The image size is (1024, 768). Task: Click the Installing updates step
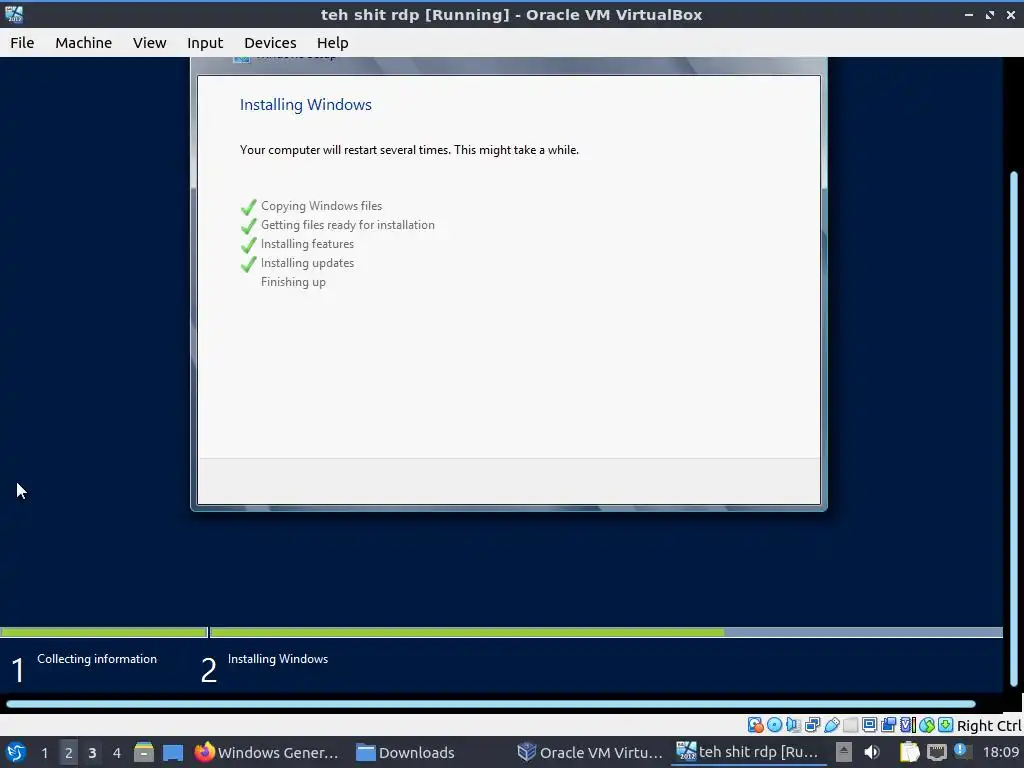click(307, 263)
